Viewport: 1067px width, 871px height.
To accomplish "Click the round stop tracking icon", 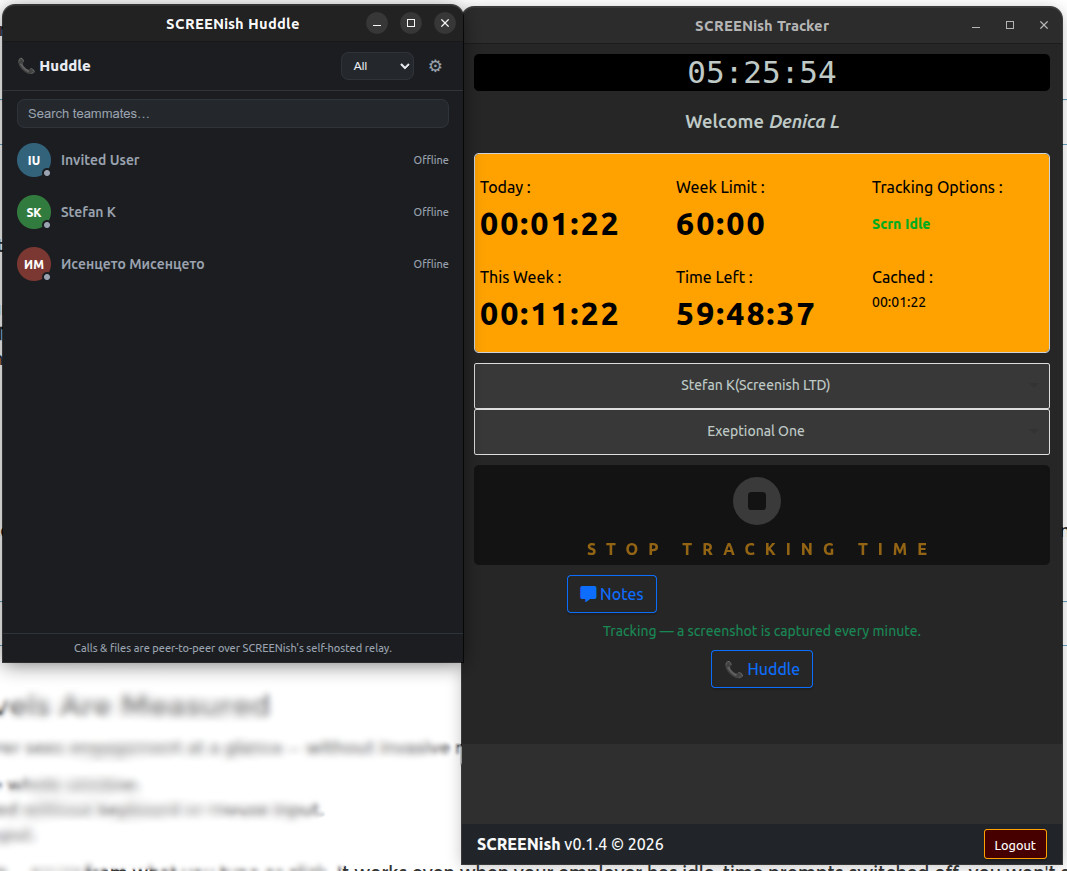I will pyautogui.click(x=757, y=501).
